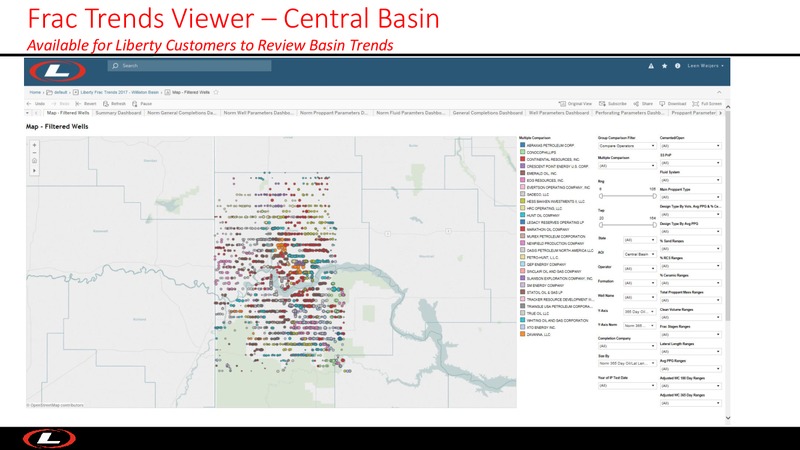
Task: Open the Perforating Parameters Dashboard tab
Action: point(630,113)
